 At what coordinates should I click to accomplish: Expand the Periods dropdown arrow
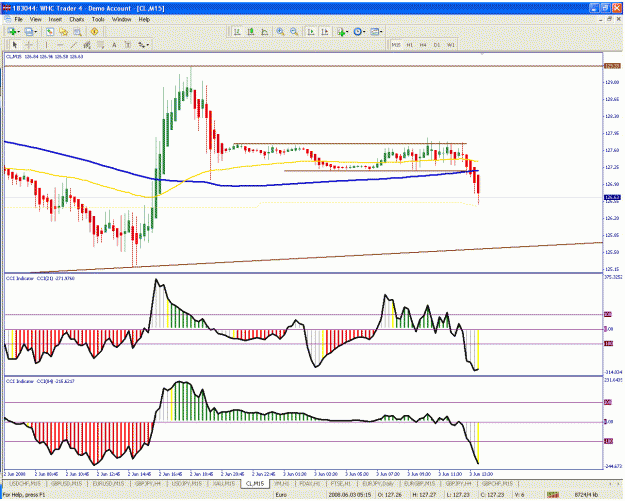coord(364,31)
